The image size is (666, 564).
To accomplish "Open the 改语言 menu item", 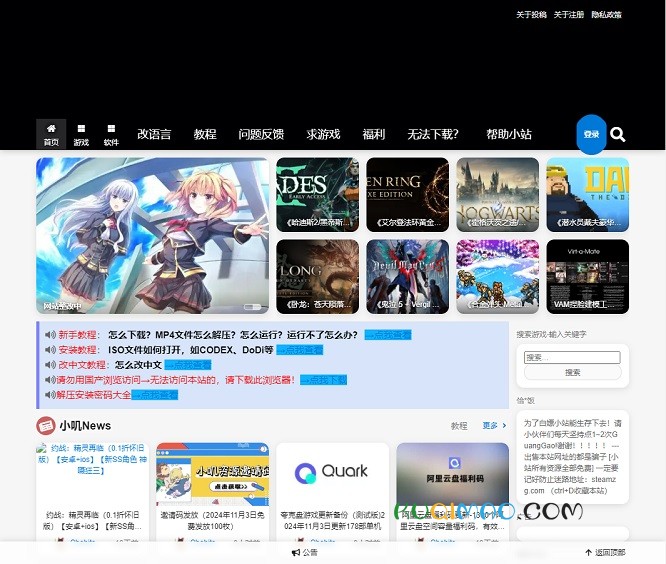I will (x=154, y=134).
